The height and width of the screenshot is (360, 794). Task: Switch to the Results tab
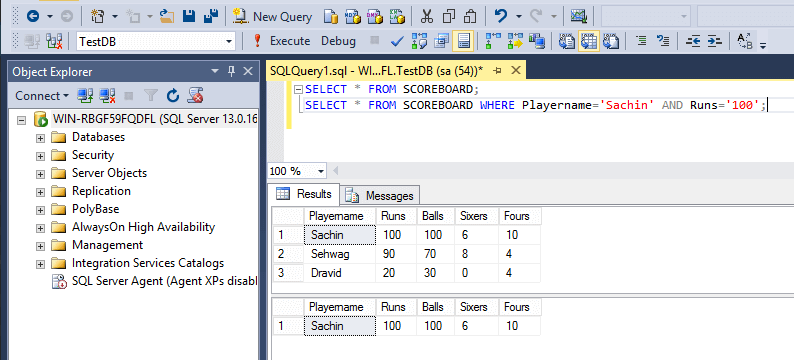pyautogui.click(x=304, y=194)
